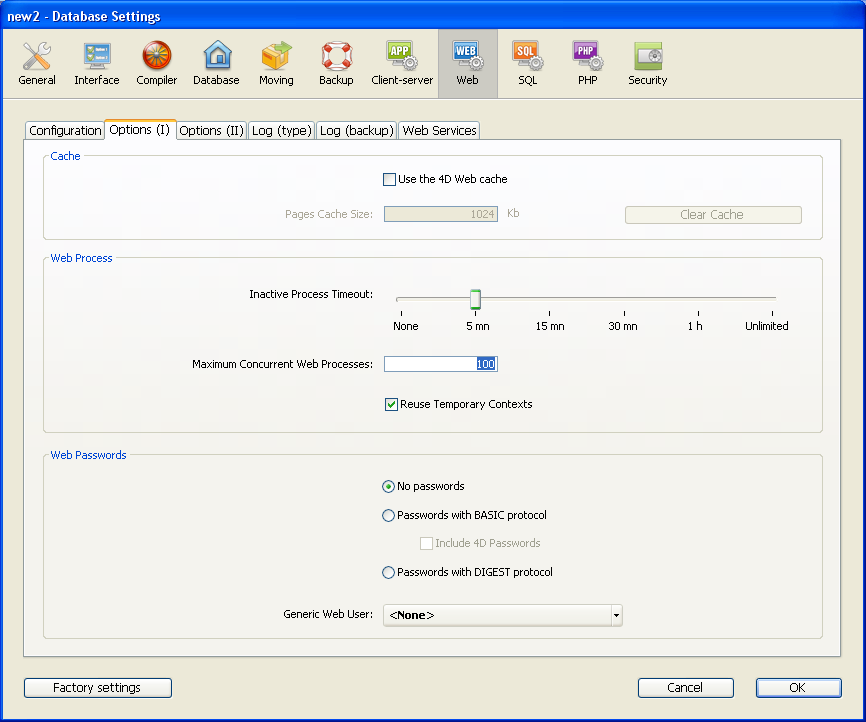Choose Passwords with DIGEST protocol
This screenshot has height=722, width=866.
coord(389,573)
